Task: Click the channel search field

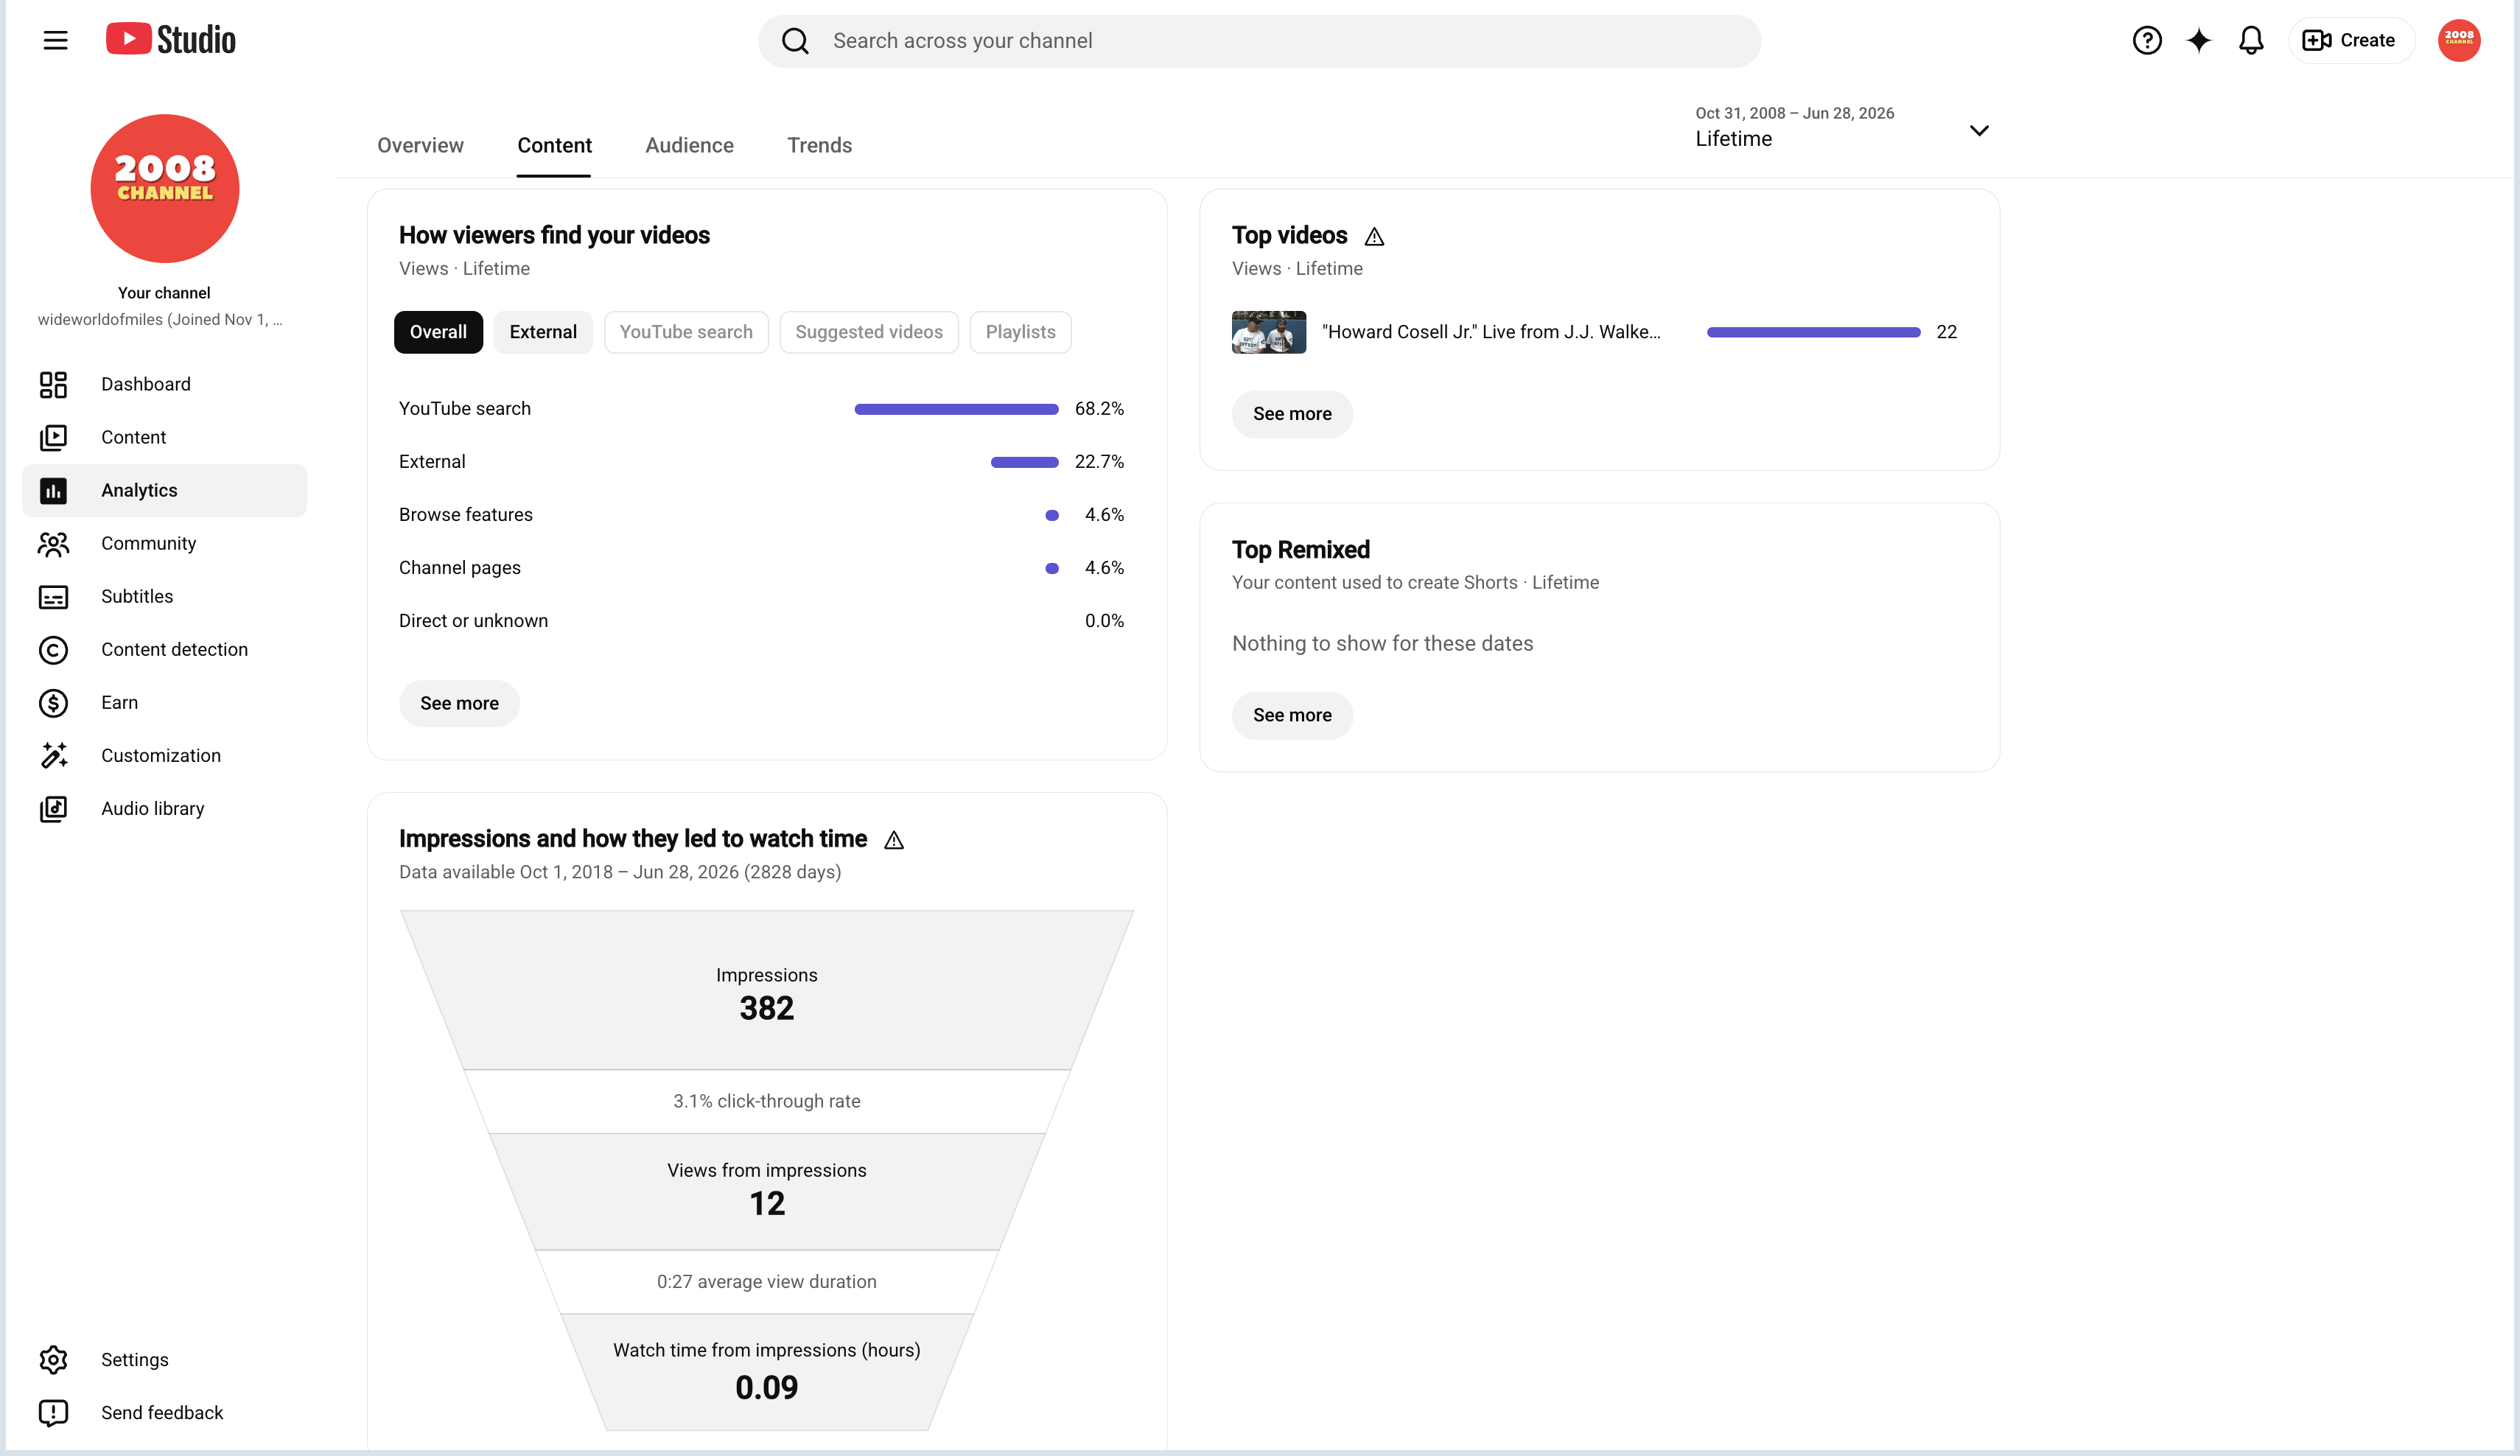Action: pos(1259,41)
